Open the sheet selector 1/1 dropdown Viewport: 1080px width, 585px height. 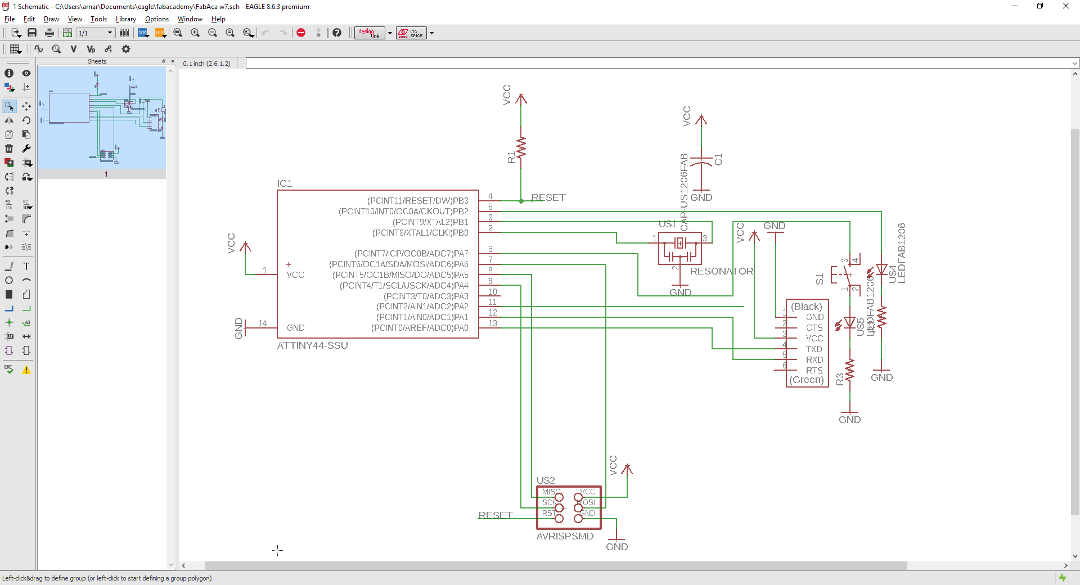point(95,32)
